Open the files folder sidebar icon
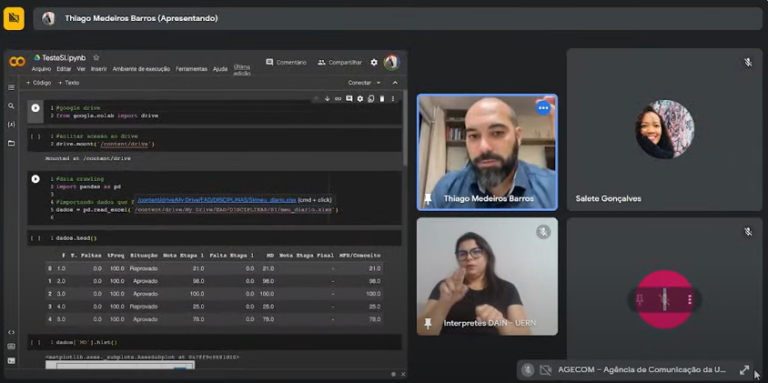 click(11, 143)
